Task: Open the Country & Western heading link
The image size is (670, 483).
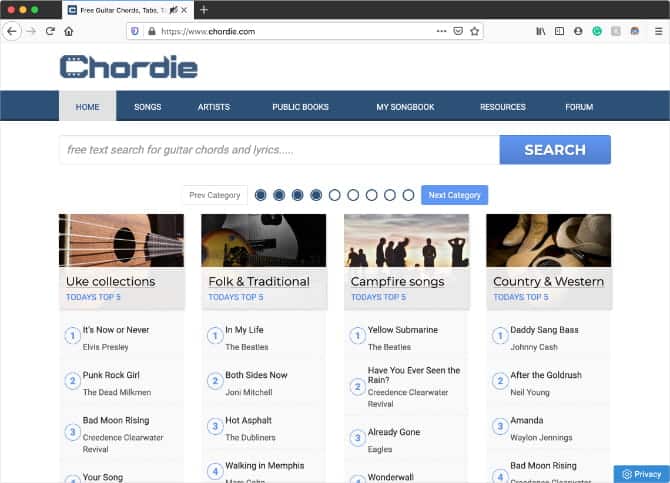Action: 548,281
